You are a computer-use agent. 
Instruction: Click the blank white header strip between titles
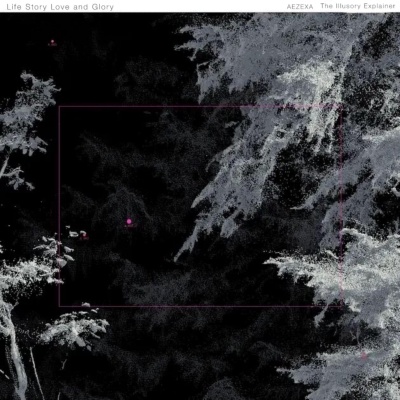(x=200, y=6)
